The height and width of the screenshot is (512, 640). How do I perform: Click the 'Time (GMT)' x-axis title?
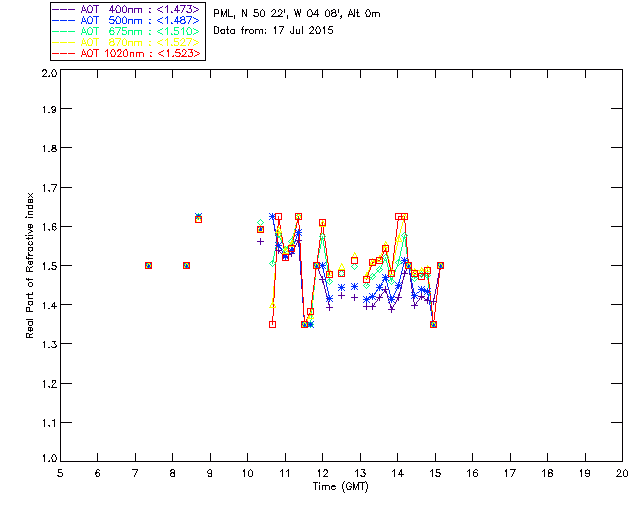click(340, 487)
